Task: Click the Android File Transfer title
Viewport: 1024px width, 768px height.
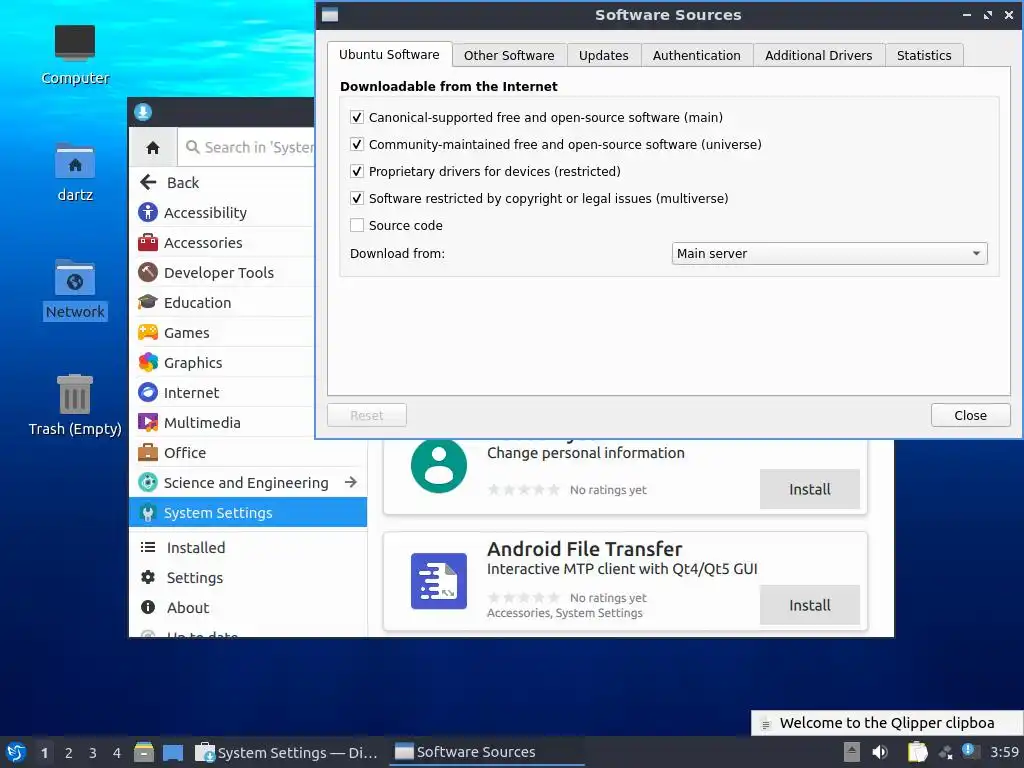Action: pyautogui.click(x=584, y=549)
